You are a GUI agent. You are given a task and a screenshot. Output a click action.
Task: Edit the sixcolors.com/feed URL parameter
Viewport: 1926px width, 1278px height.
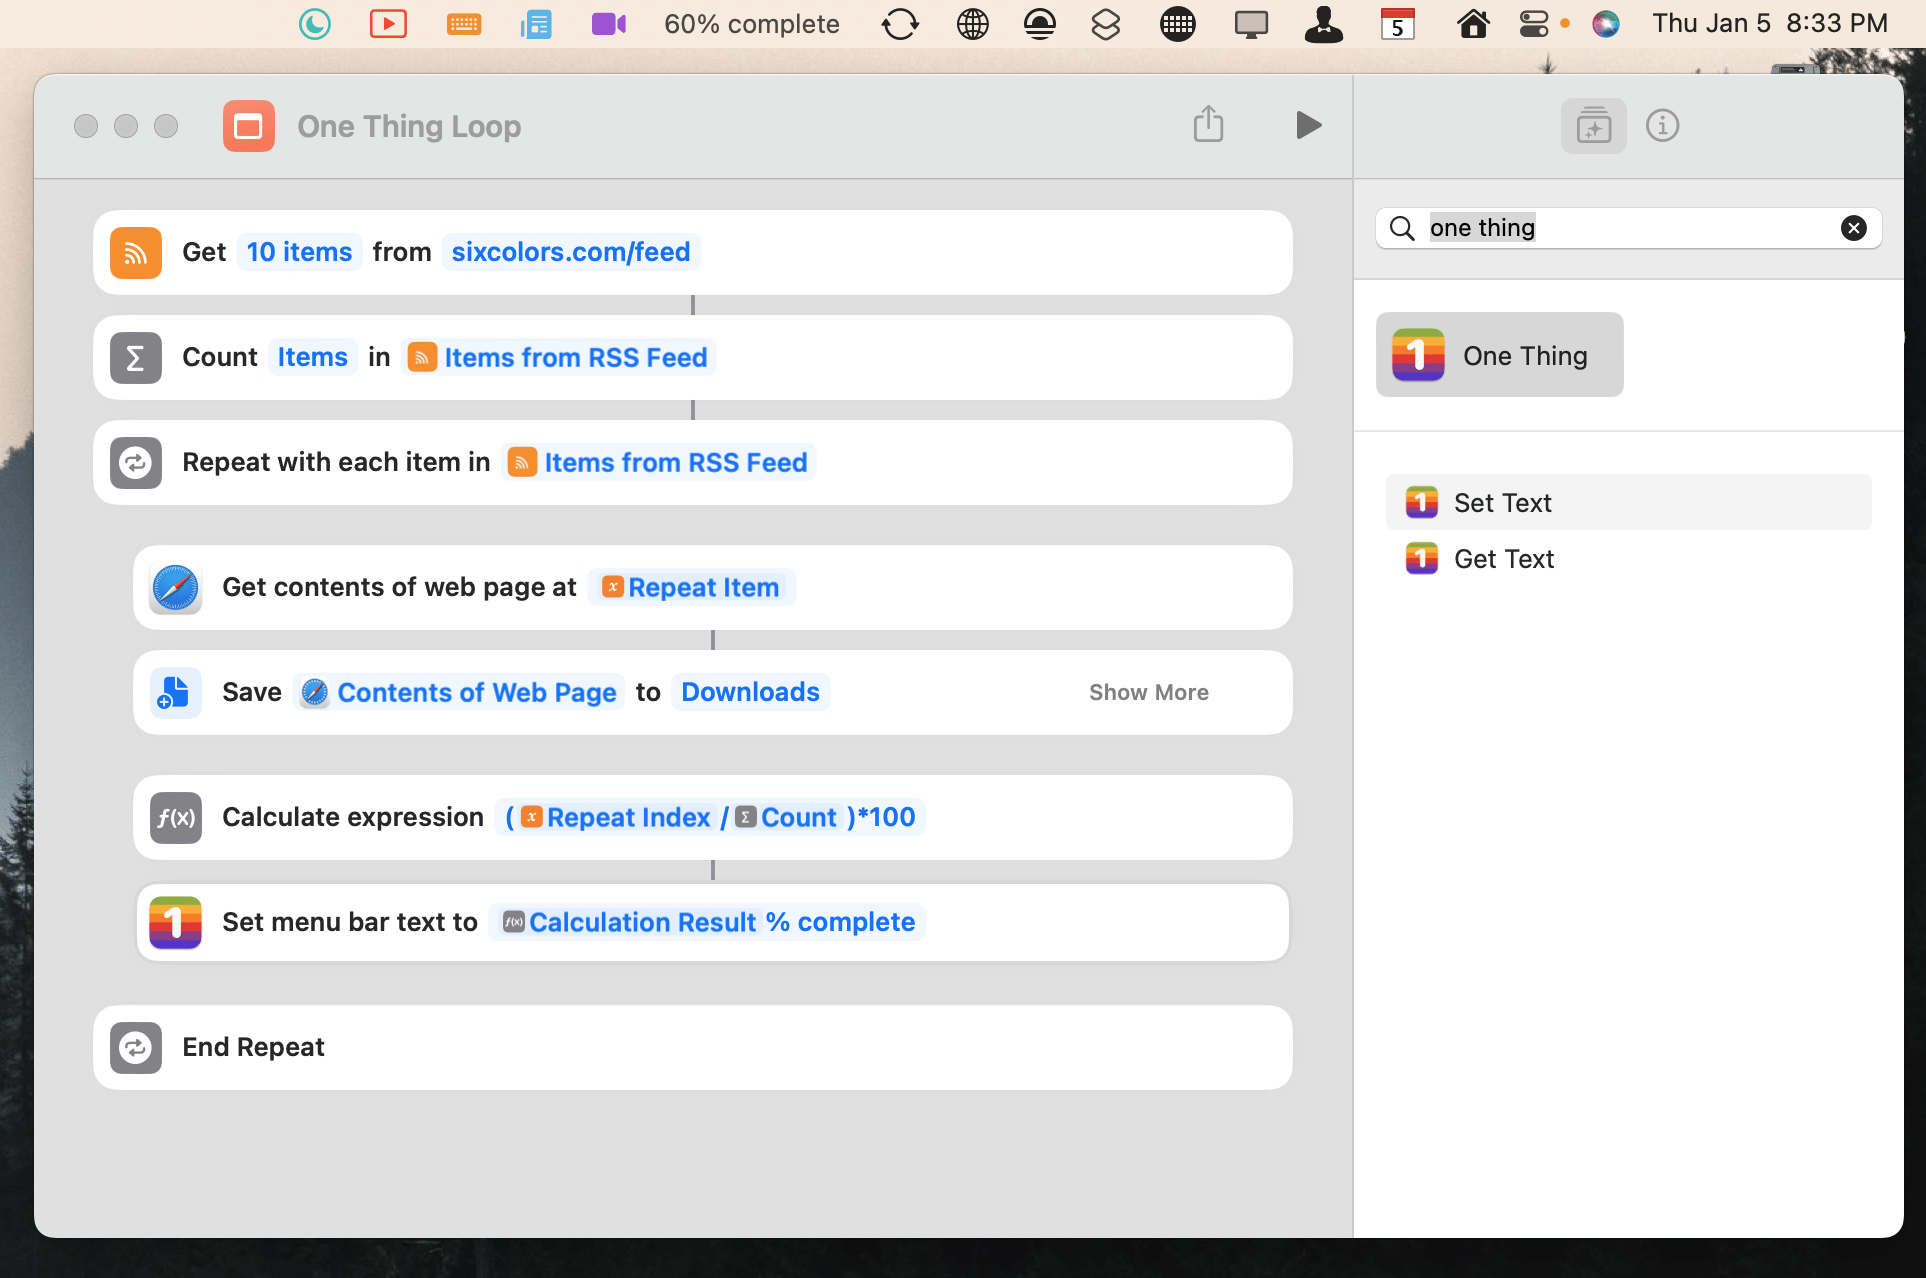tap(570, 252)
